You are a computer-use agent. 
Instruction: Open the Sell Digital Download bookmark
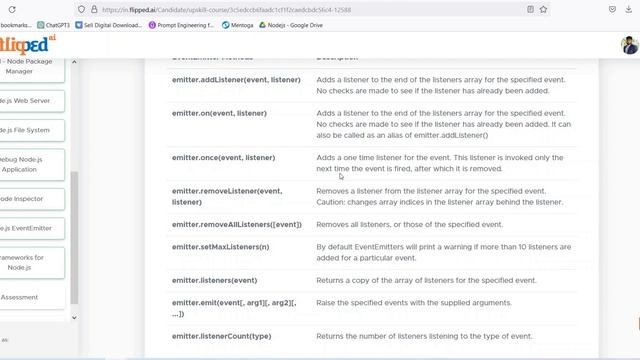tap(109, 25)
